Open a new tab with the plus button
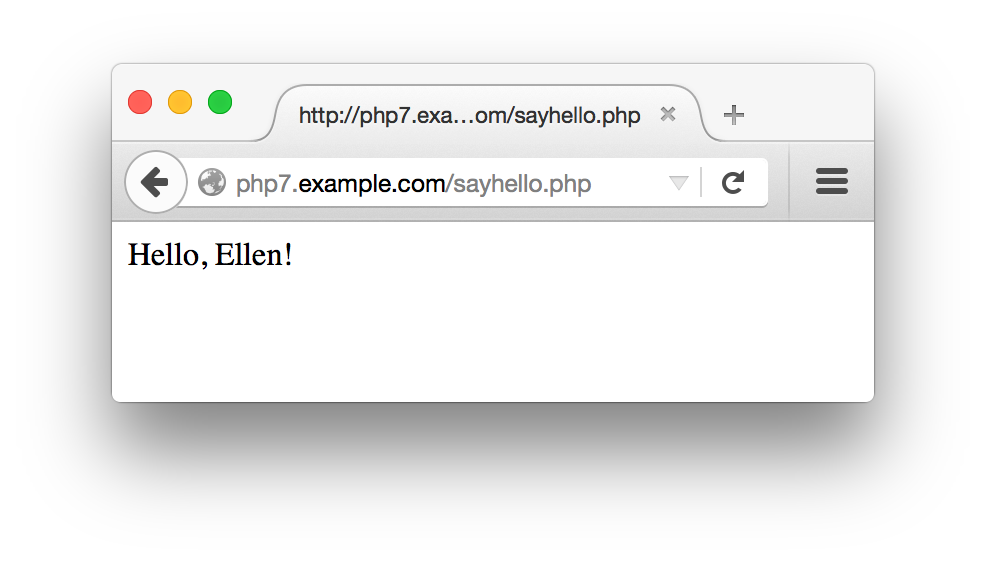 [x=734, y=115]
